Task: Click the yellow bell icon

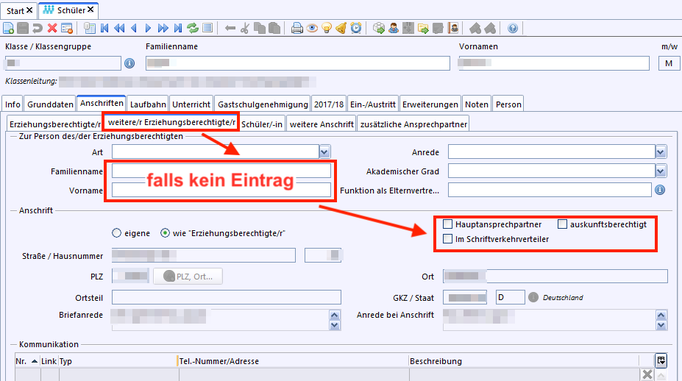Action: tap(341, 28)
